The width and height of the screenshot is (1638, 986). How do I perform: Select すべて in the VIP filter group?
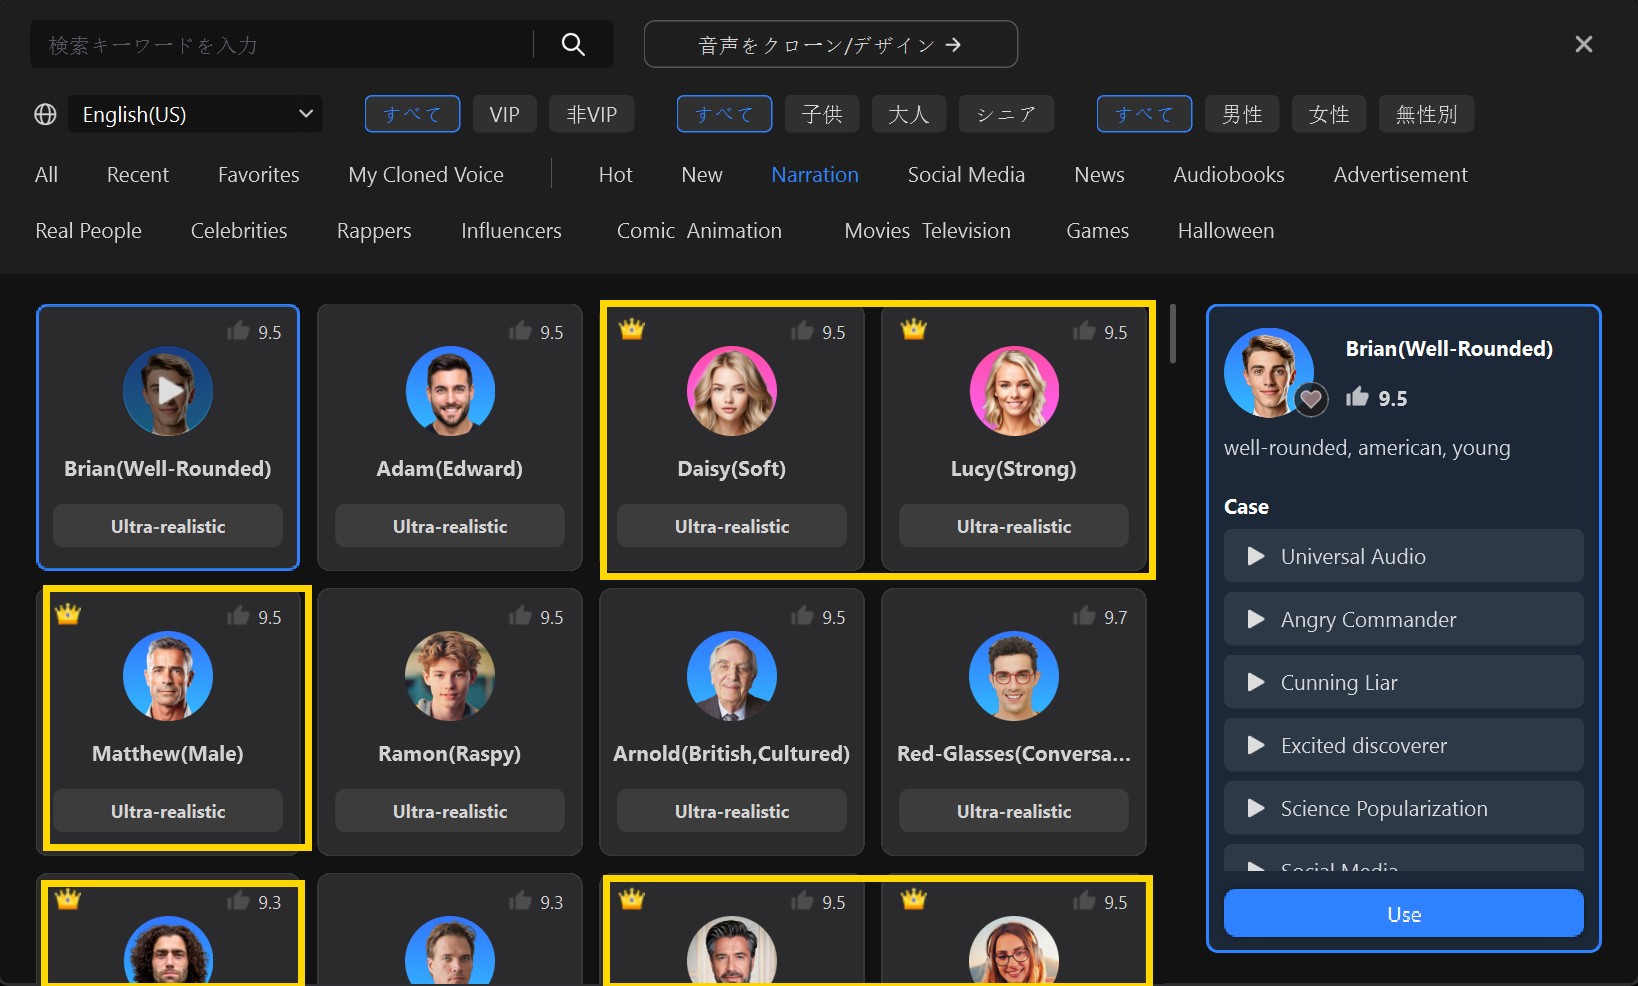click(x=412, y=114)
